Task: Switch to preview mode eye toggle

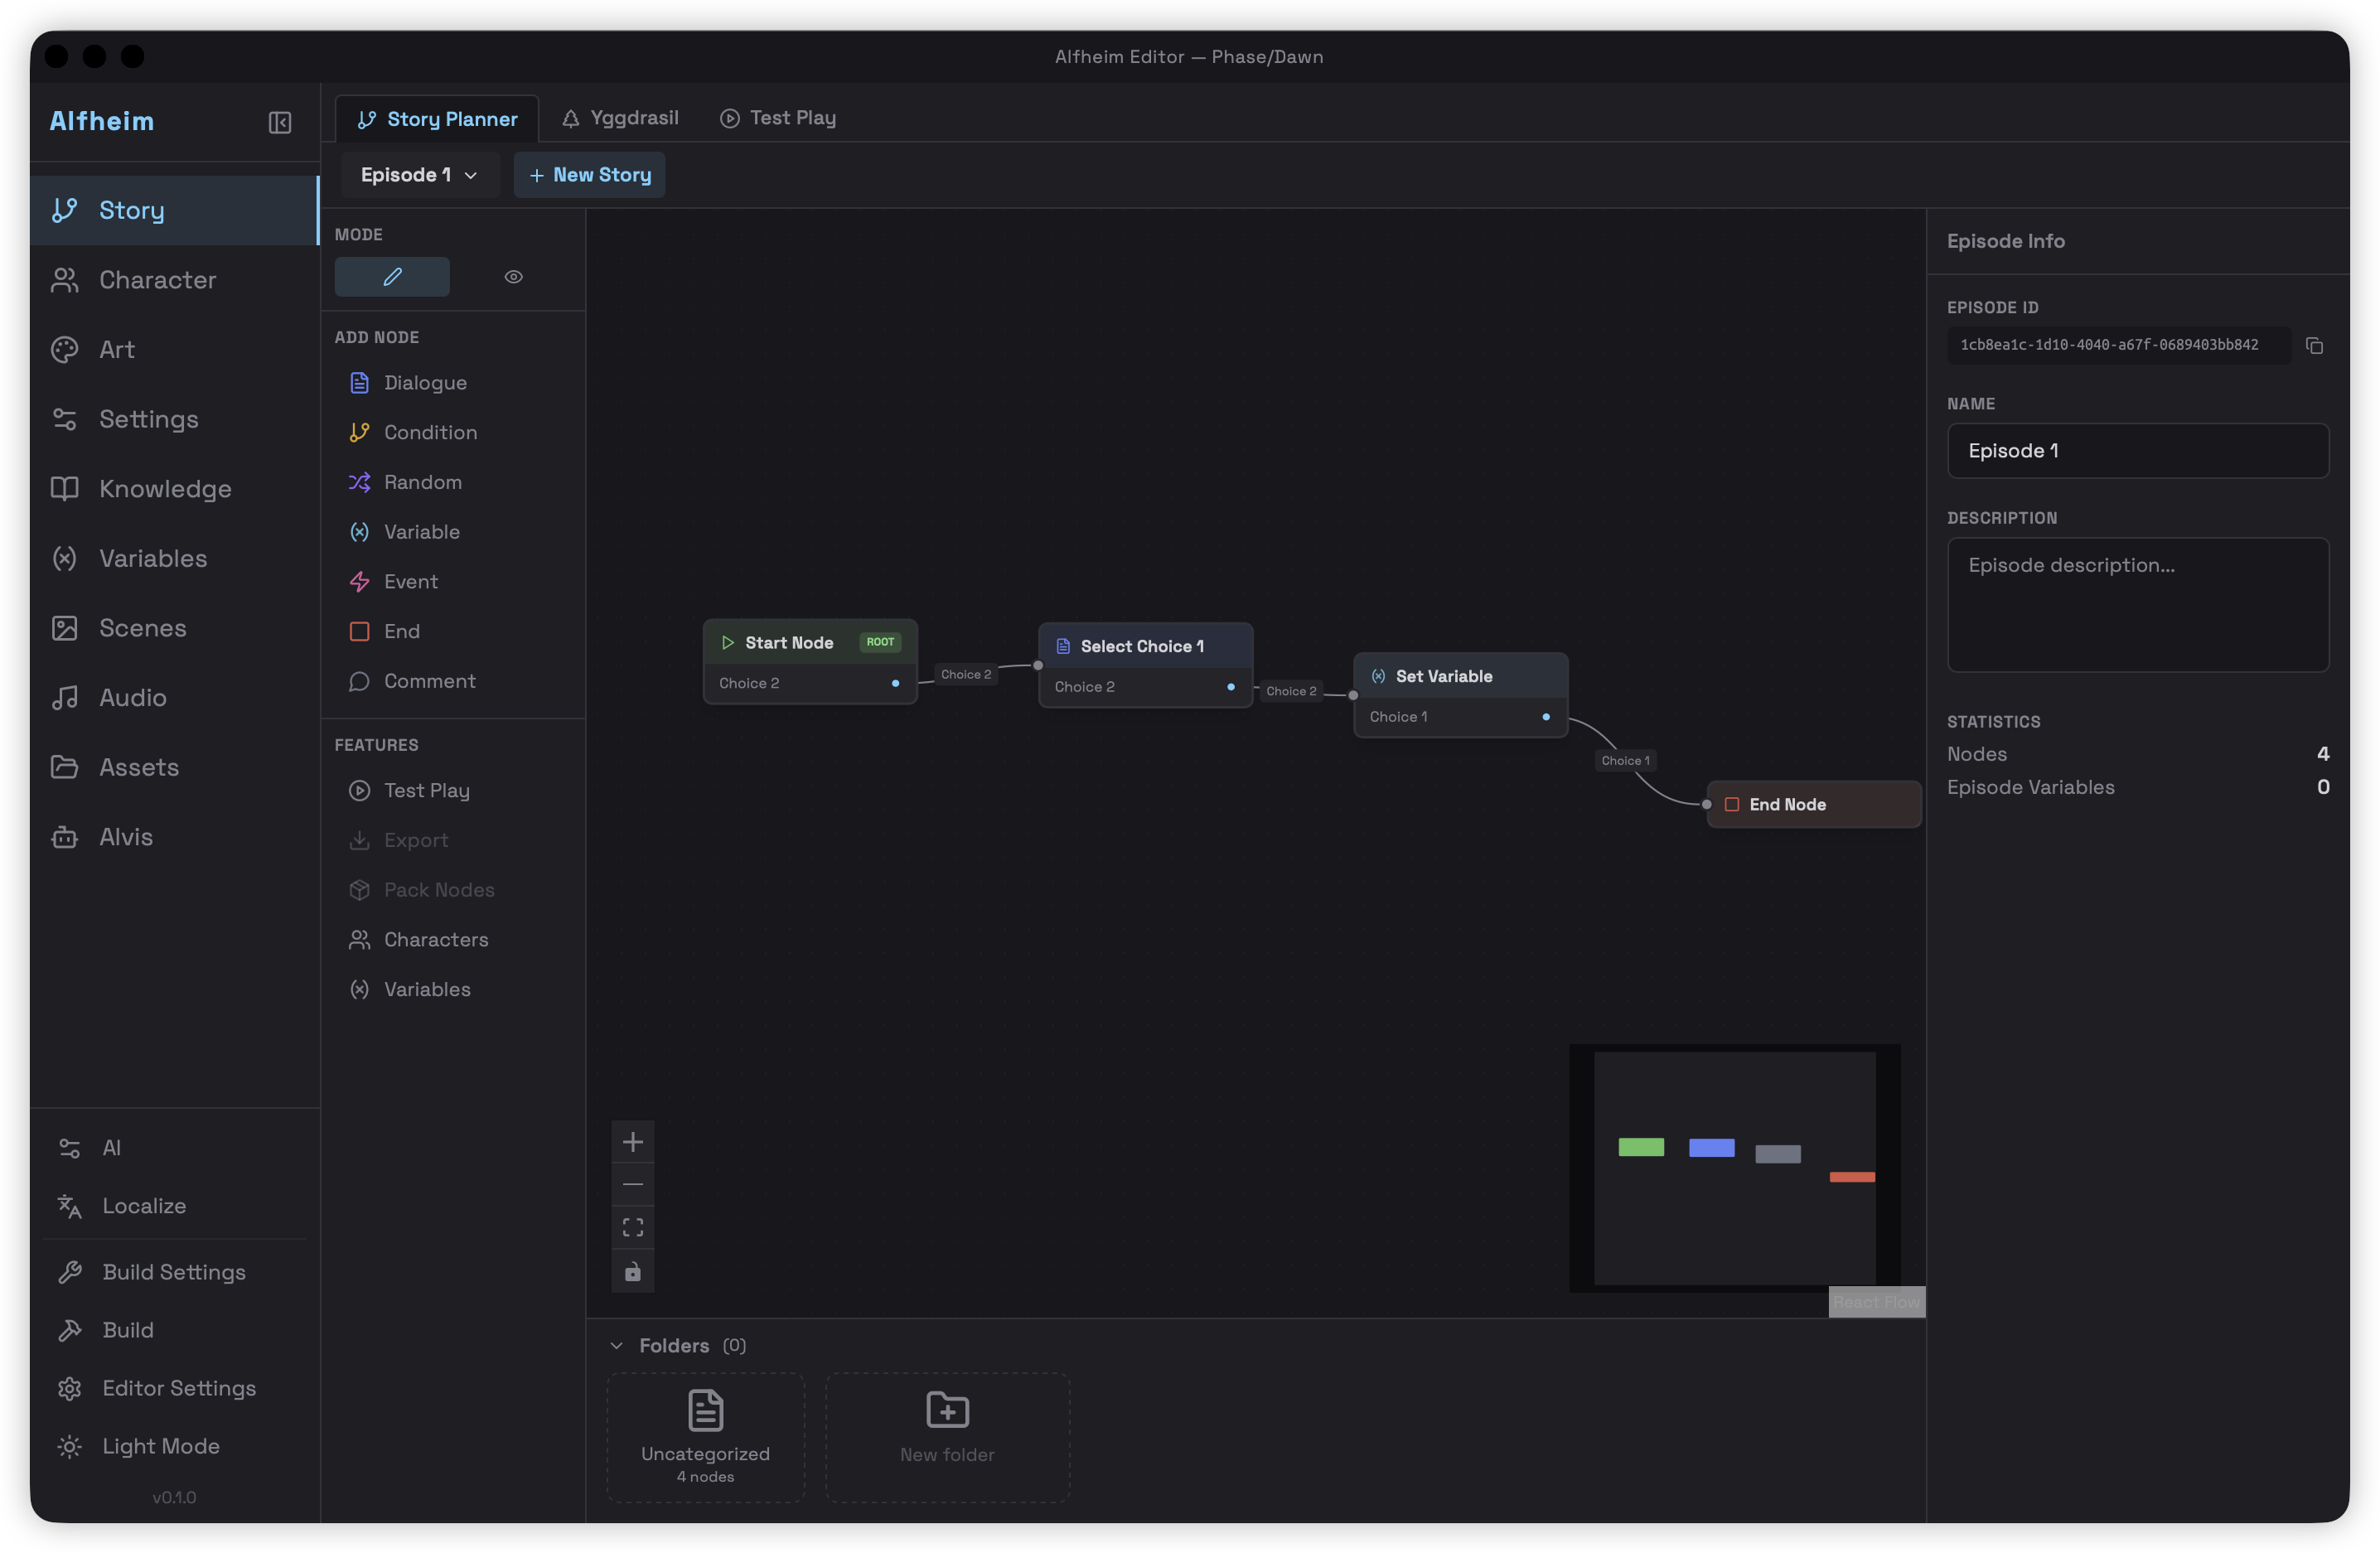Action: coord(513,277)
